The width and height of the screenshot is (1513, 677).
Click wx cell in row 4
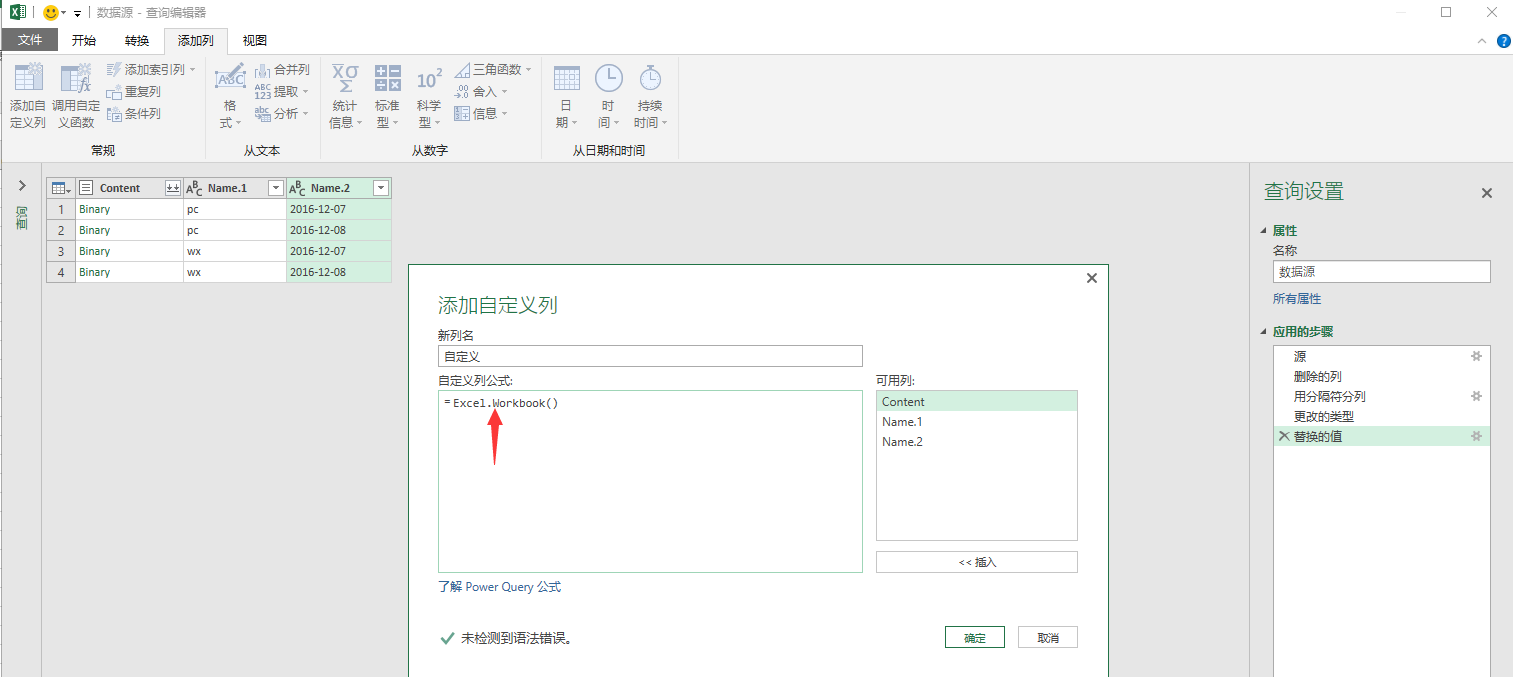[235, 272]
